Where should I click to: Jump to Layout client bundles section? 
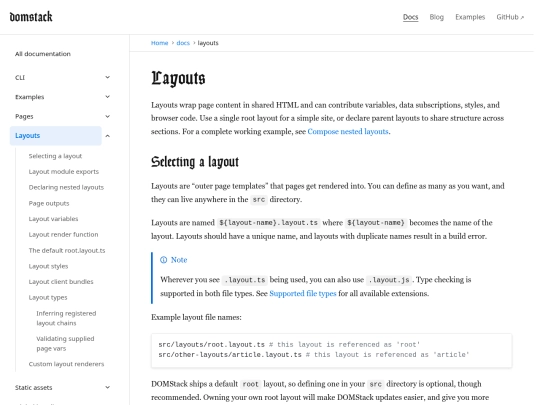(61, 282)
